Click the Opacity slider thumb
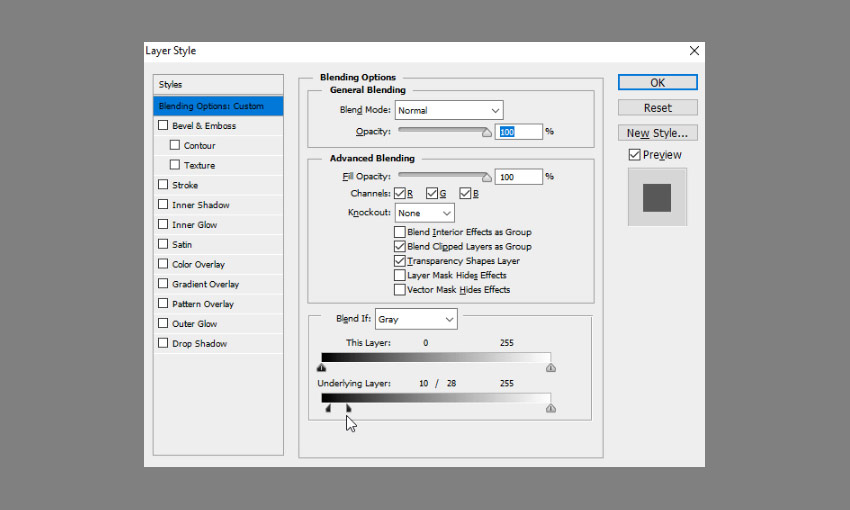The height and width of the screenshot is (510, 850). tap(487, 132)
